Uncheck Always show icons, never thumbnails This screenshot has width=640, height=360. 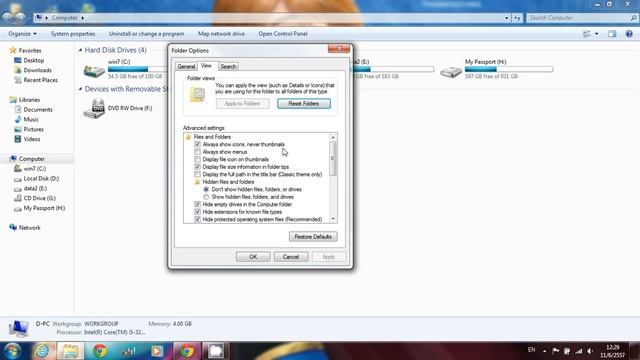tap(198, 144)
